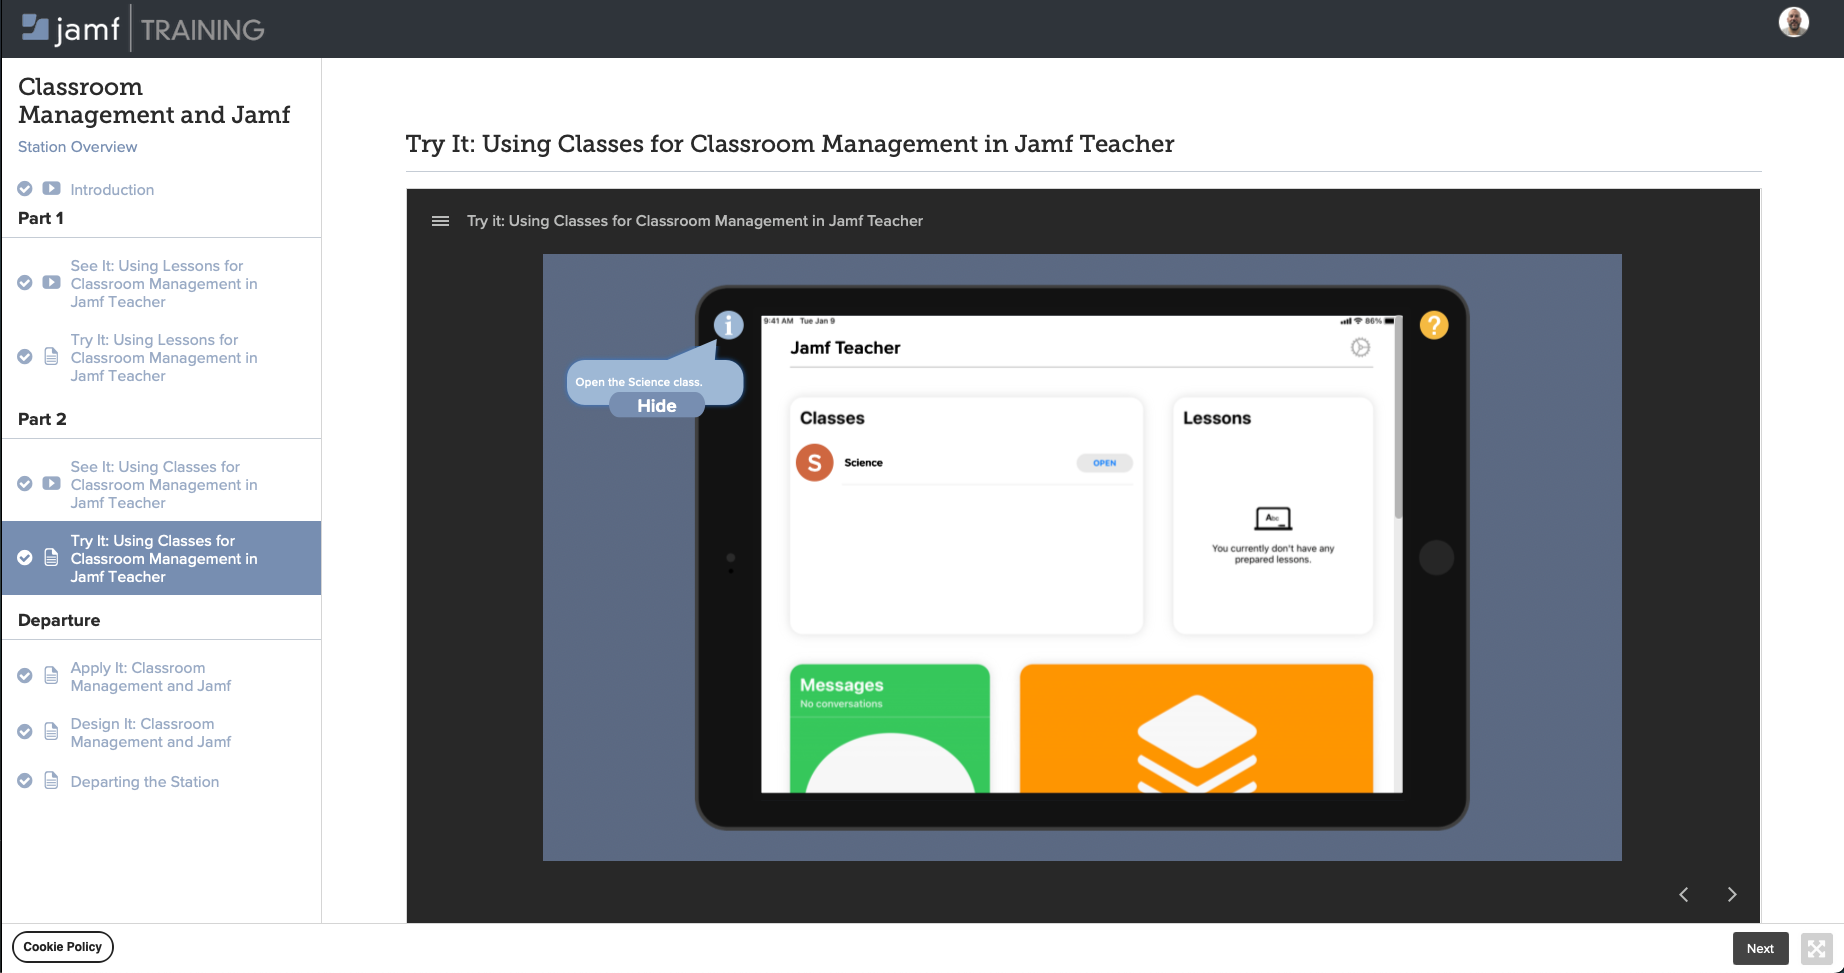Click the Jamf Training logo
Viewport: 1844px width, 973px height.
point(143,29)
